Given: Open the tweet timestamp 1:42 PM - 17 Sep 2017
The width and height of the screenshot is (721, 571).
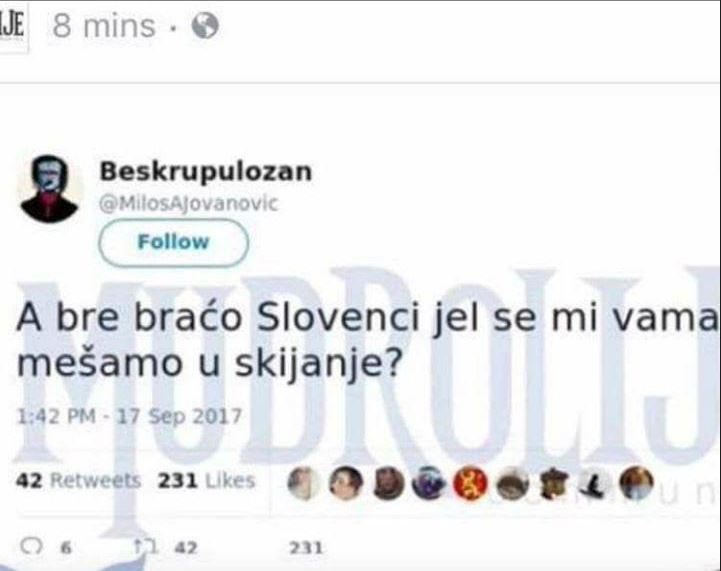Looking at the screenshot, I should point(129,417).
